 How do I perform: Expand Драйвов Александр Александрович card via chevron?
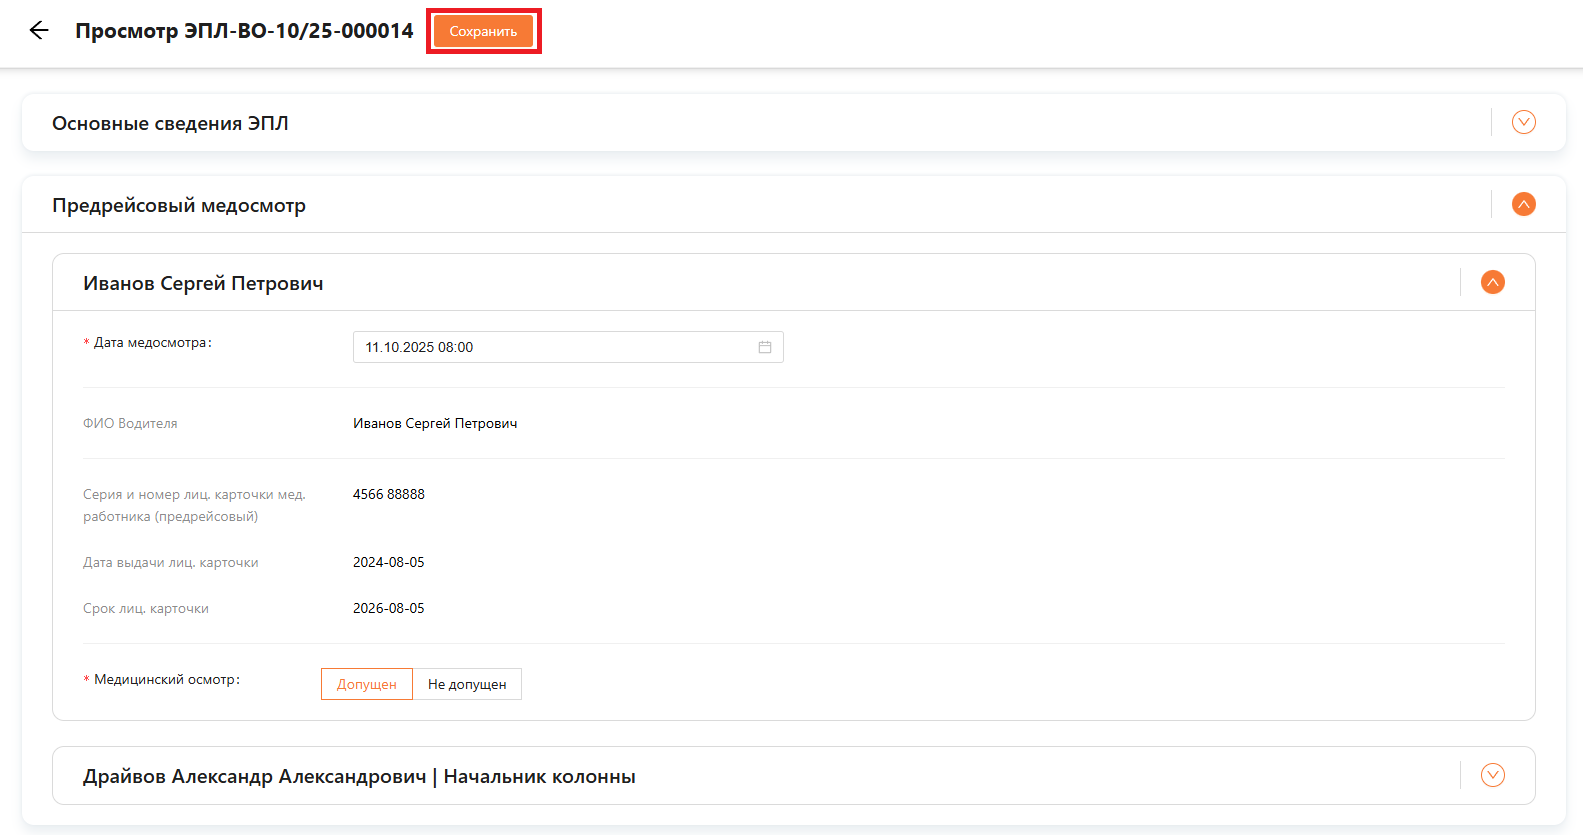[1492, 775]
